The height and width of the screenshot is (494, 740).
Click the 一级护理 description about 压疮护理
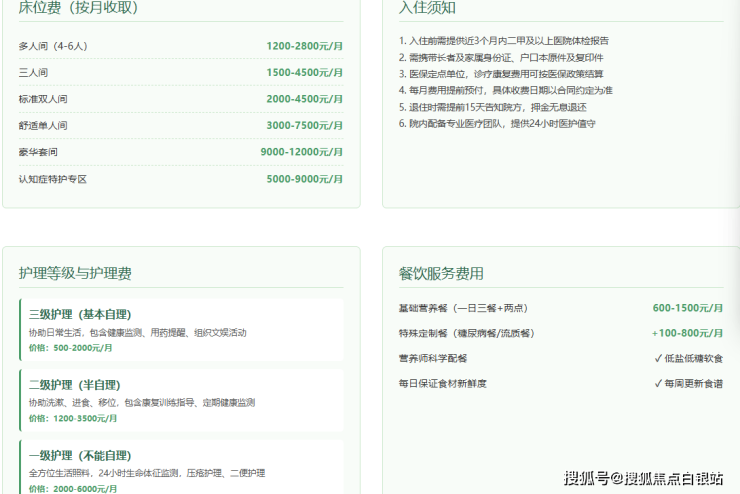147,473
